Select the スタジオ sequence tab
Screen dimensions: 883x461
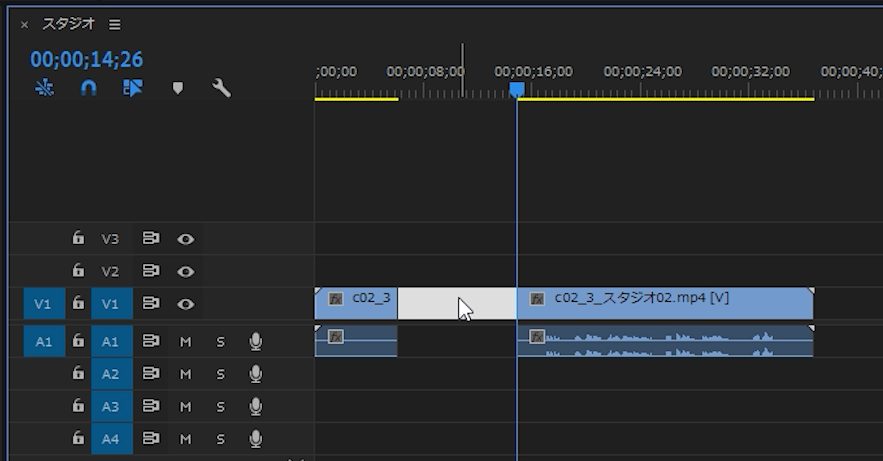(x=69, y=24)
